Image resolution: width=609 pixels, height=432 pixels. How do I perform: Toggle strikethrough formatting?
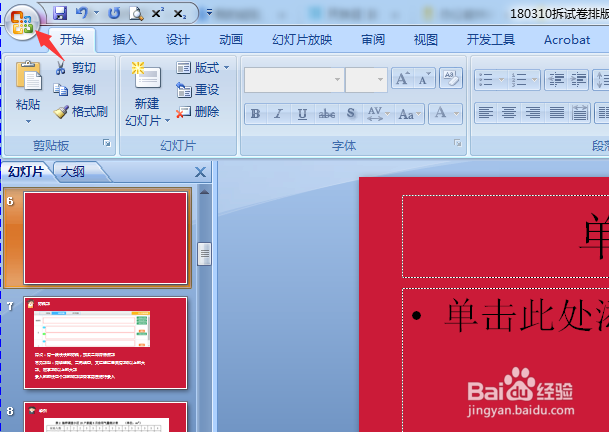click(x=327, y=114)
